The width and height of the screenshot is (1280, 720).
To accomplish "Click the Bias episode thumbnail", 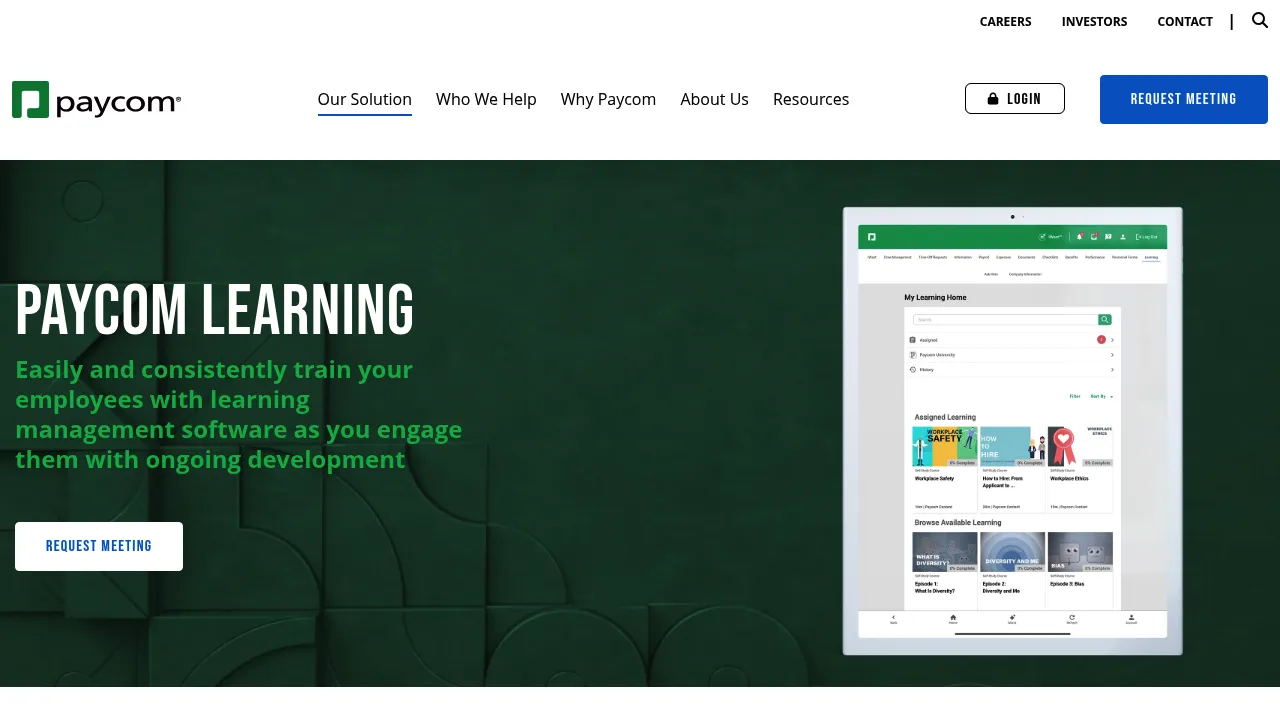I will click(x=1080, y=552).
